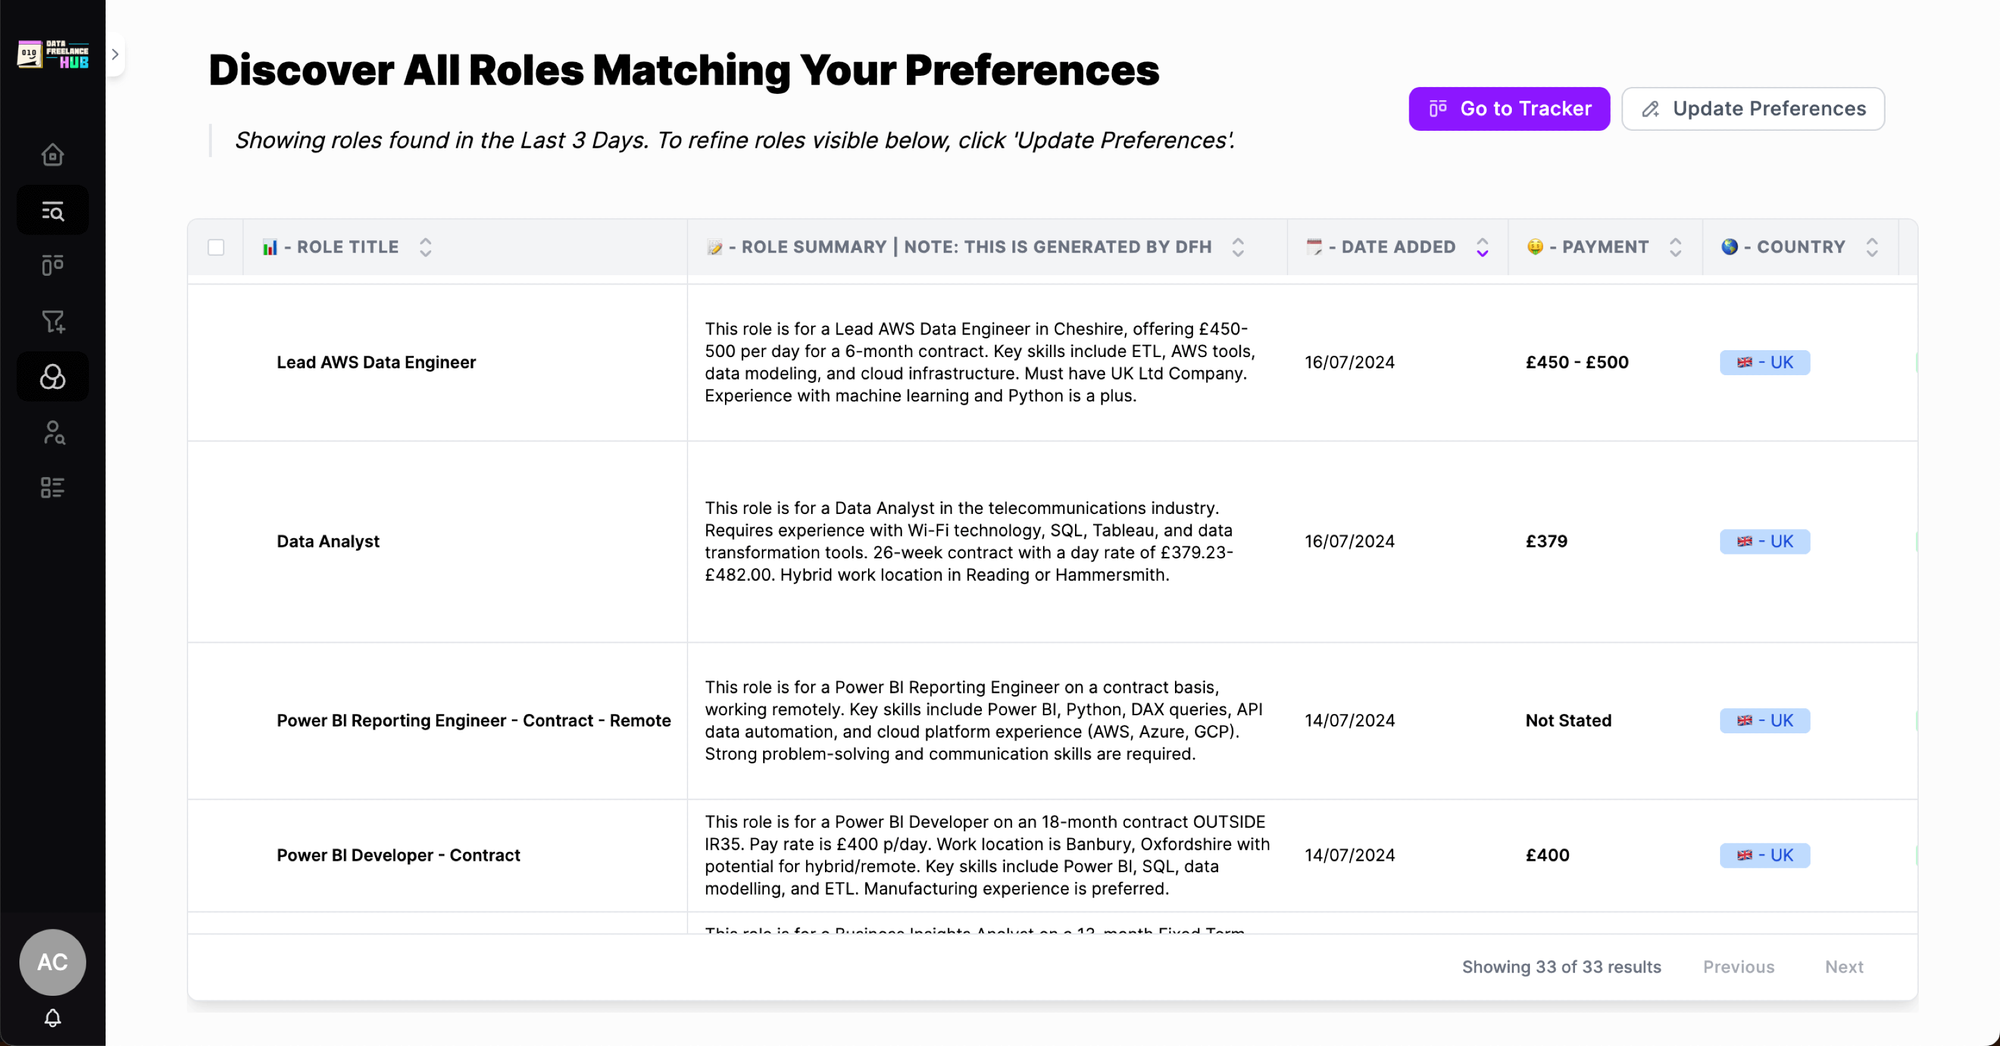Click the add filter icon in sidebar
2000x1046 pixels.
52,321
